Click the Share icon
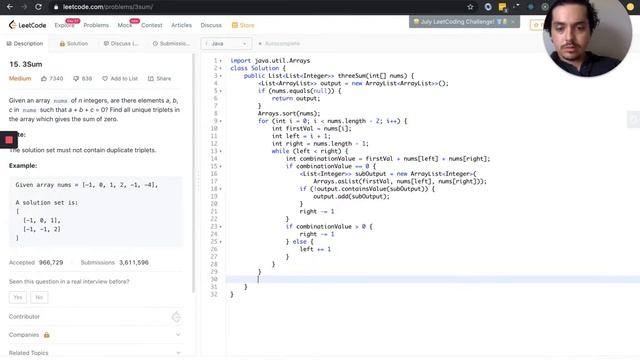 point(151,78)
